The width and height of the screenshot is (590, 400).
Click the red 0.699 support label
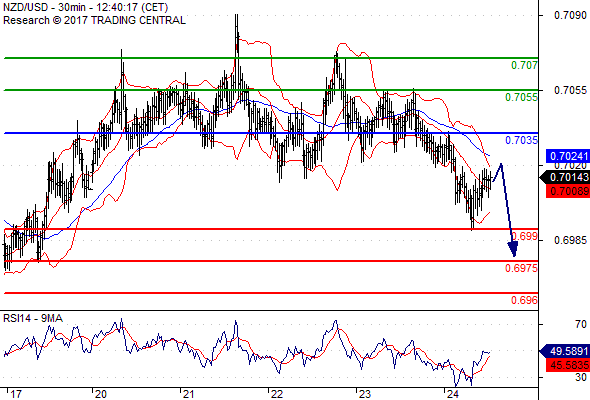point(525,236)
